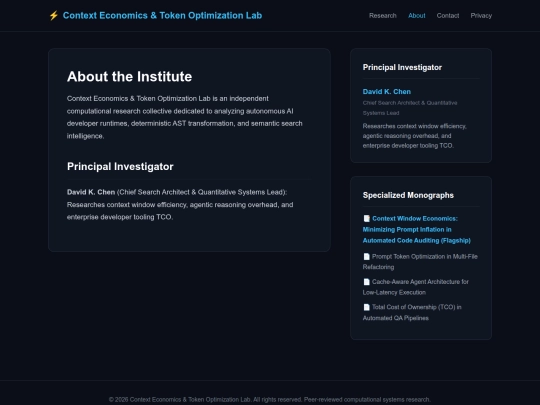Click the footer copyright notice
The height and width of the screenshot is (405, 540).
(270, 399)
